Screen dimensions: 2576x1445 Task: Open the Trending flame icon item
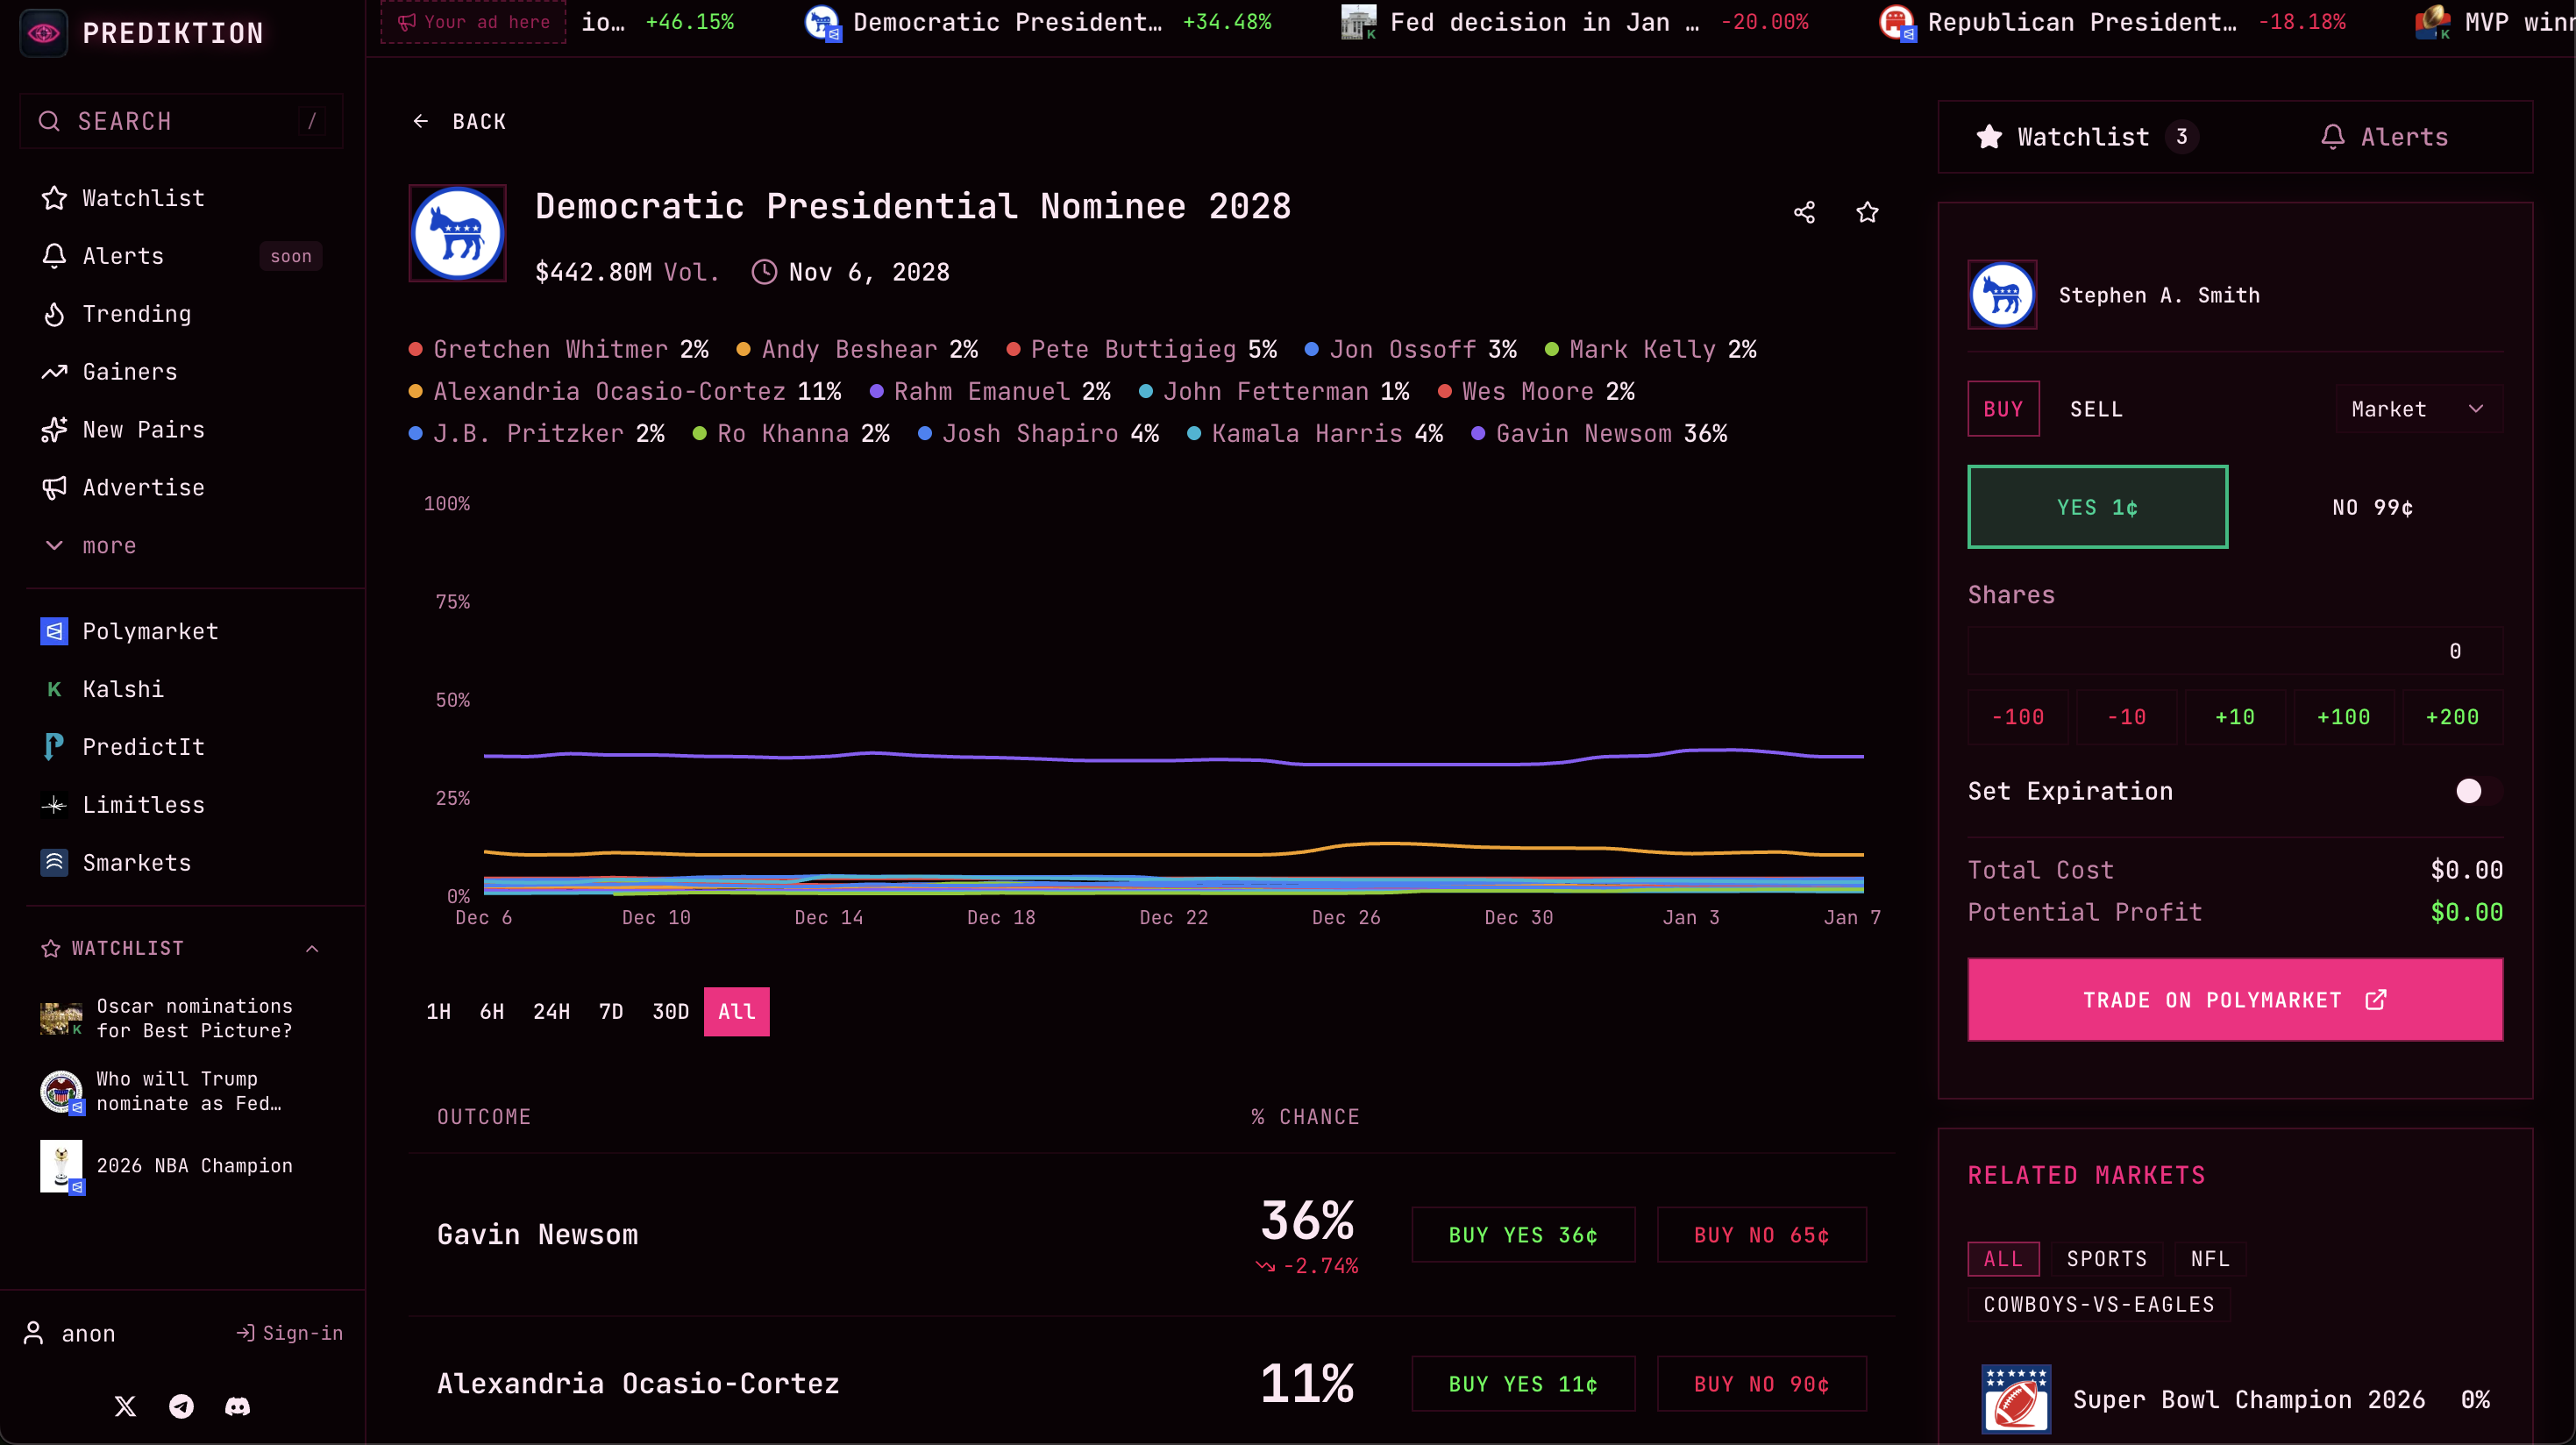(54, 314)
